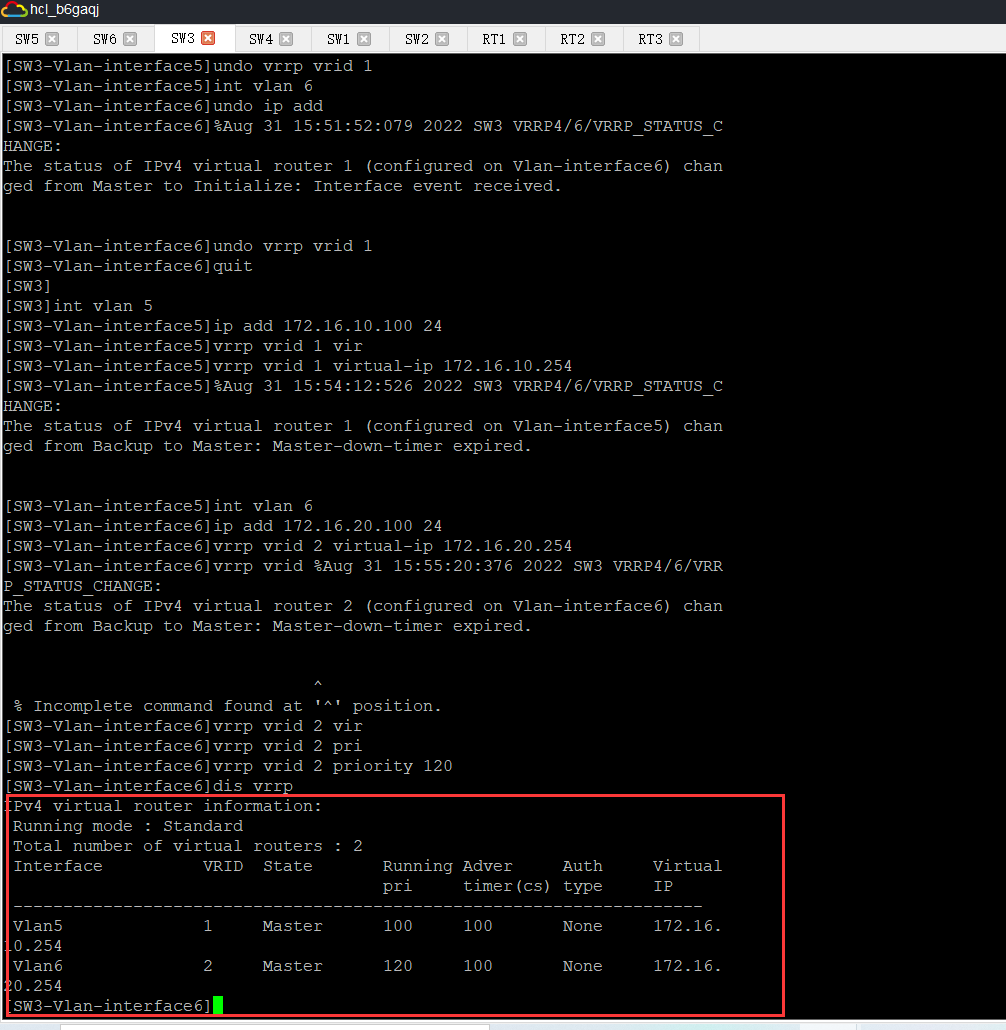Click the 'undo ip add' command line
This screenshot has width=1006, height=1030.
pyautogui.click(x=164, y=106)
